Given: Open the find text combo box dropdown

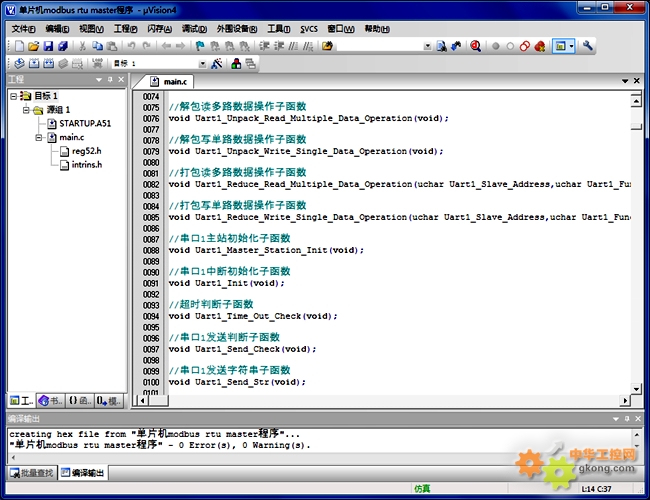Looking at the screenshot, I should pos(427,46).
